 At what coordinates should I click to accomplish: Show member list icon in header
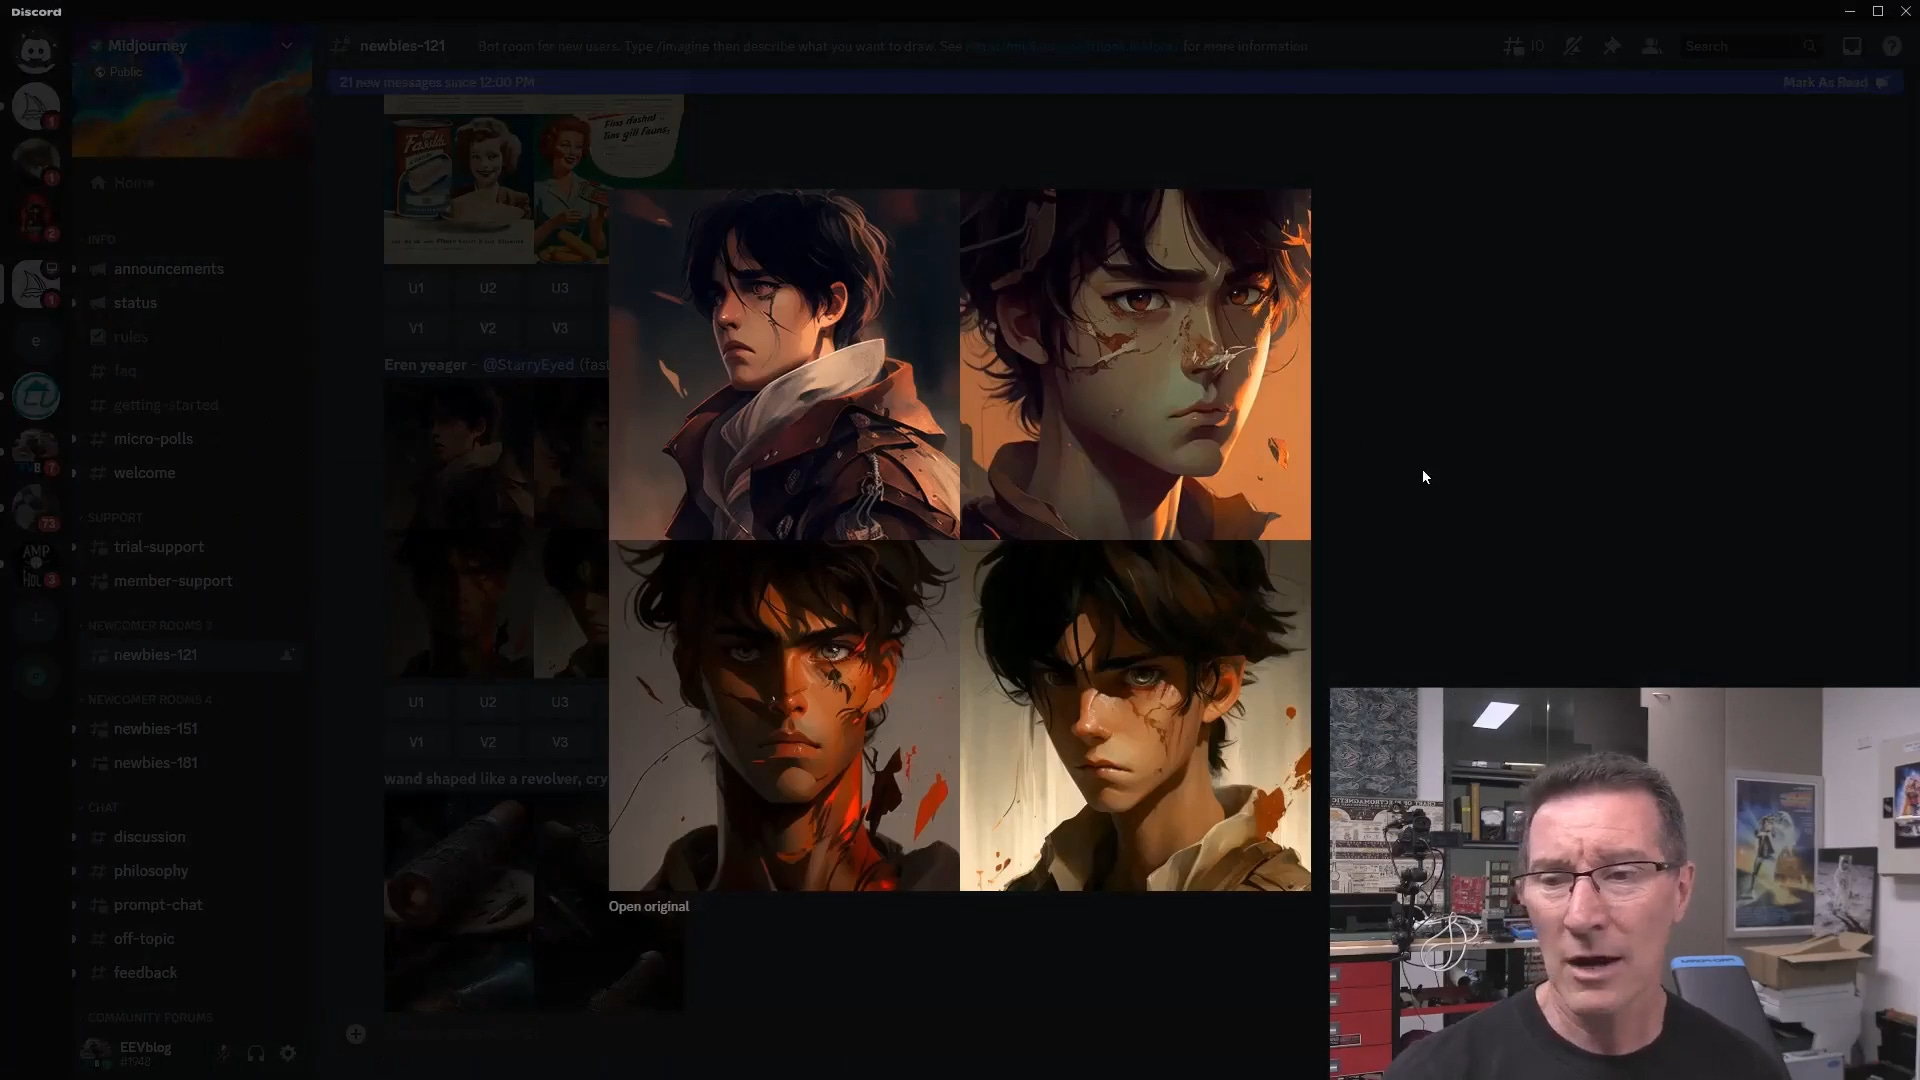(1652, 46)
